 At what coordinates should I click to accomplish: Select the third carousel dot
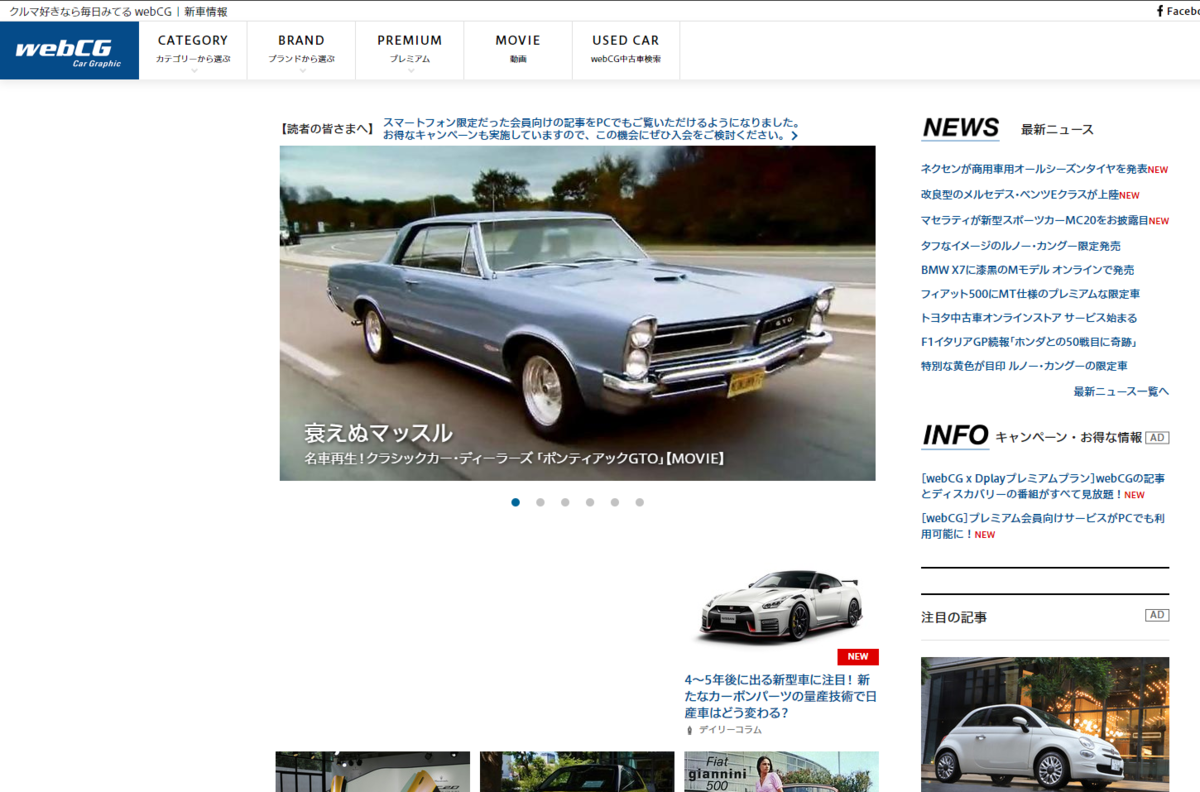pos(565,502)
